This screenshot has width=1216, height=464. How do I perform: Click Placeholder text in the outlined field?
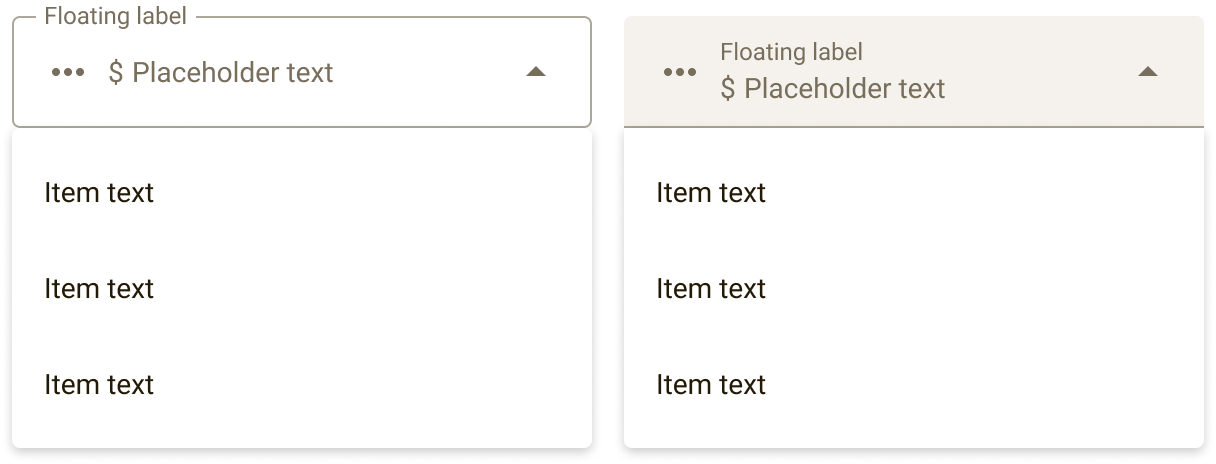(x=233, y=72)
